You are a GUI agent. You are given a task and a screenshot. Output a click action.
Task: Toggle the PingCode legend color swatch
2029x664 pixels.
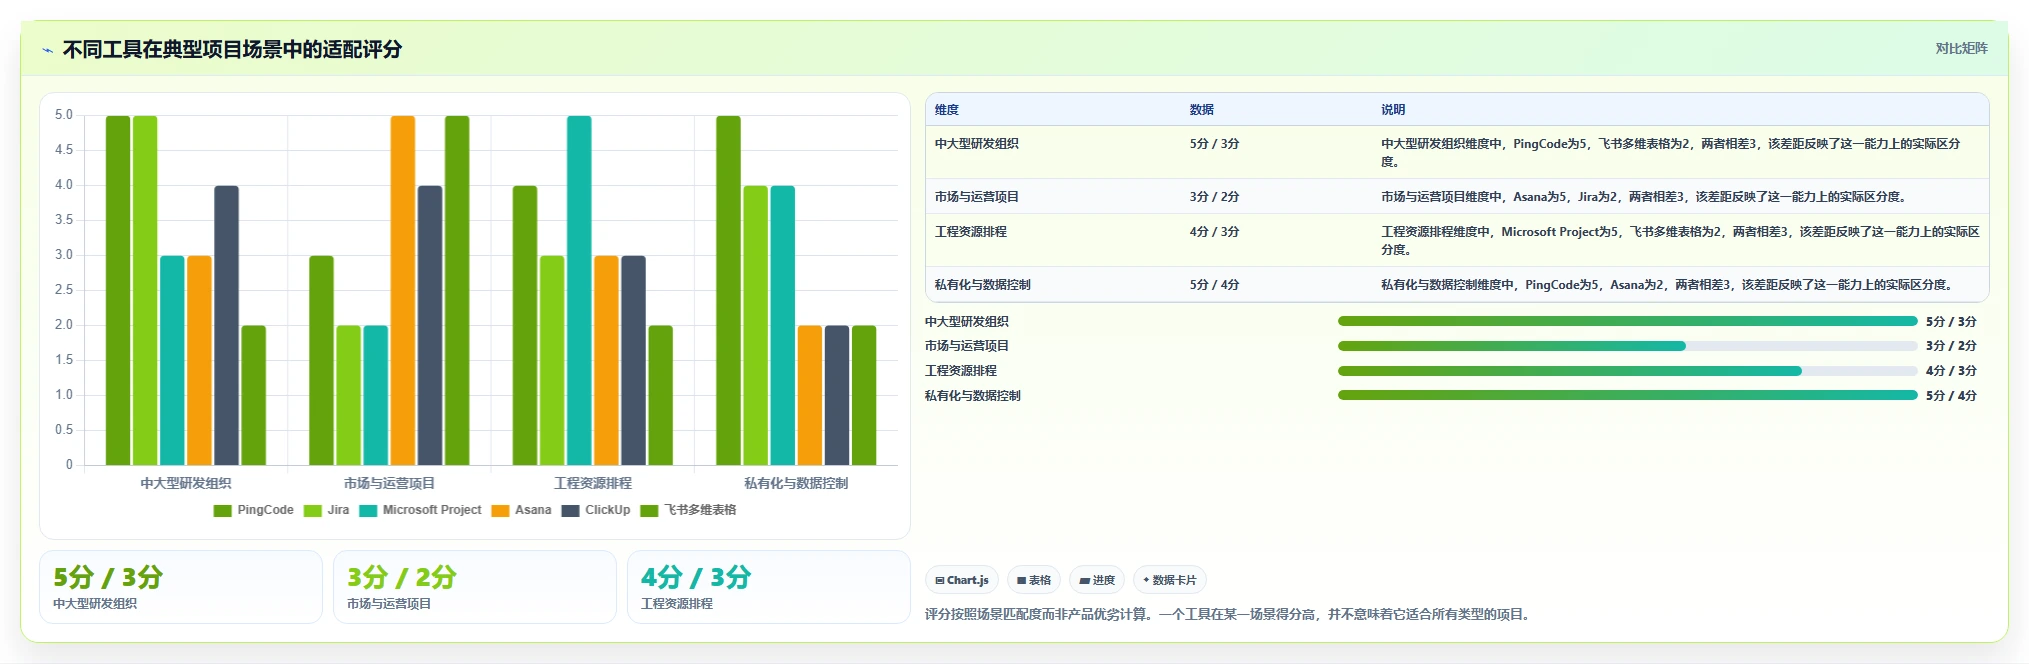click(x=222, y=511)
